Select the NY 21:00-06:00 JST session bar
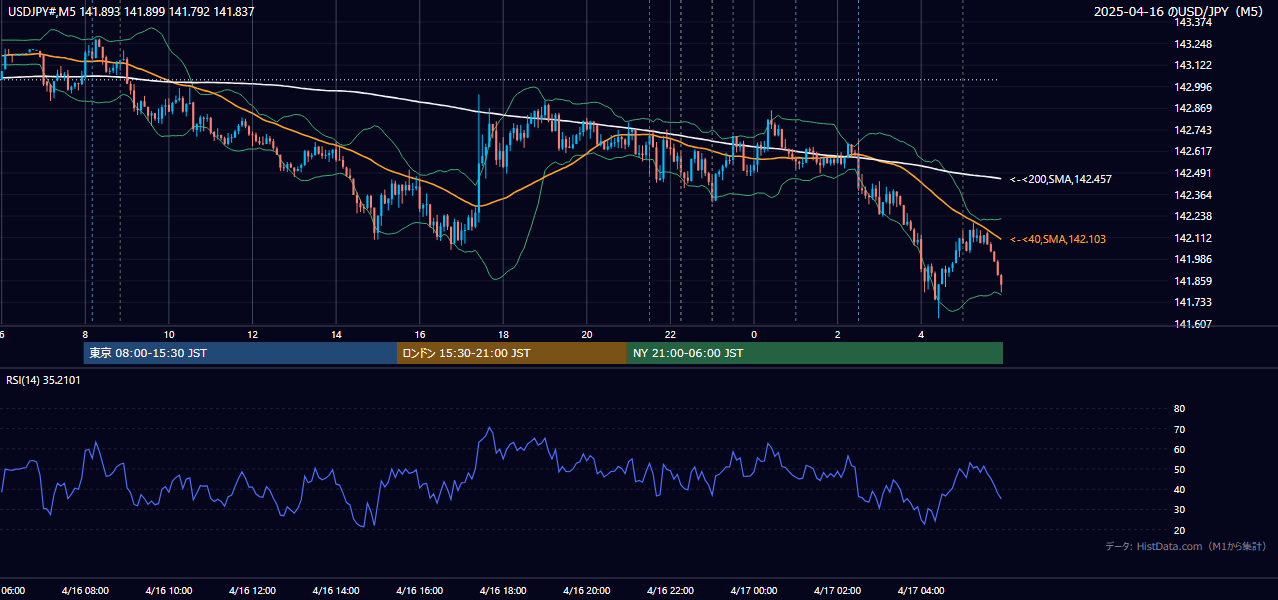This screenshot has height=600, width=1278. [x=815, y=353]
